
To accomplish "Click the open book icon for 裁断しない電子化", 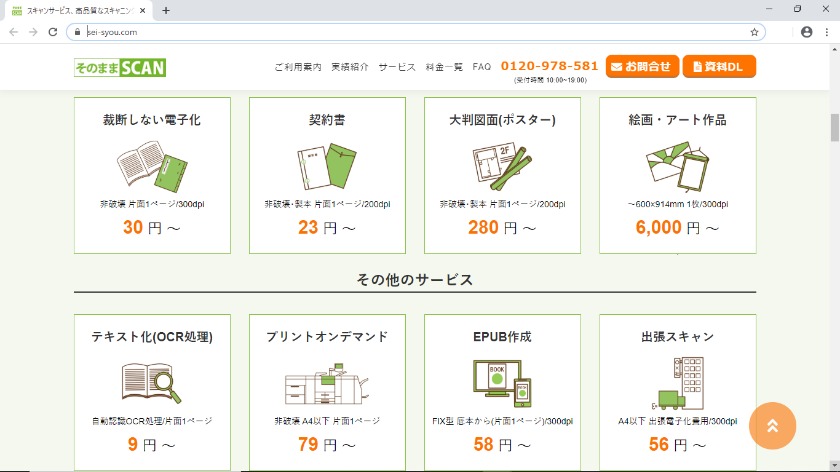I will click(x=152, y=167).
